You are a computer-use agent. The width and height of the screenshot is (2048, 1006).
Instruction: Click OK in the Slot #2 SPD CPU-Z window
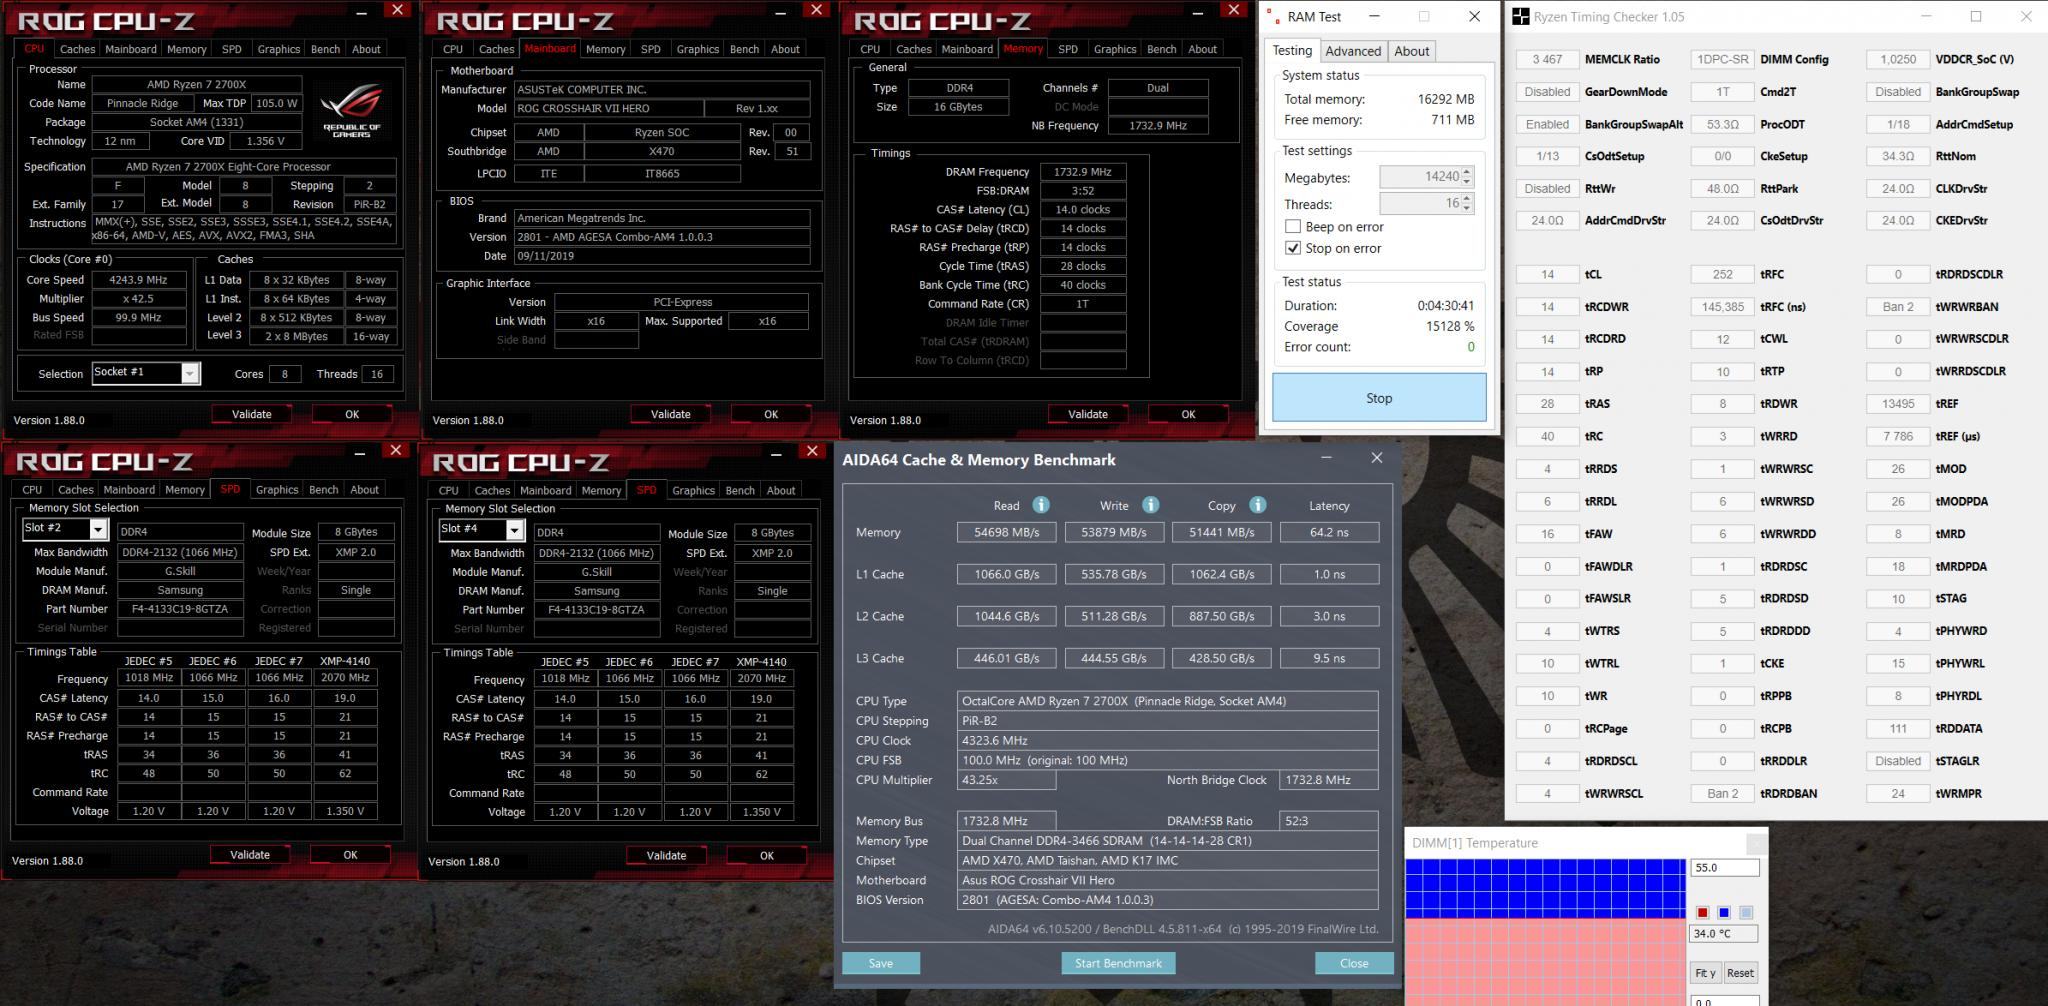pos(350,855)
